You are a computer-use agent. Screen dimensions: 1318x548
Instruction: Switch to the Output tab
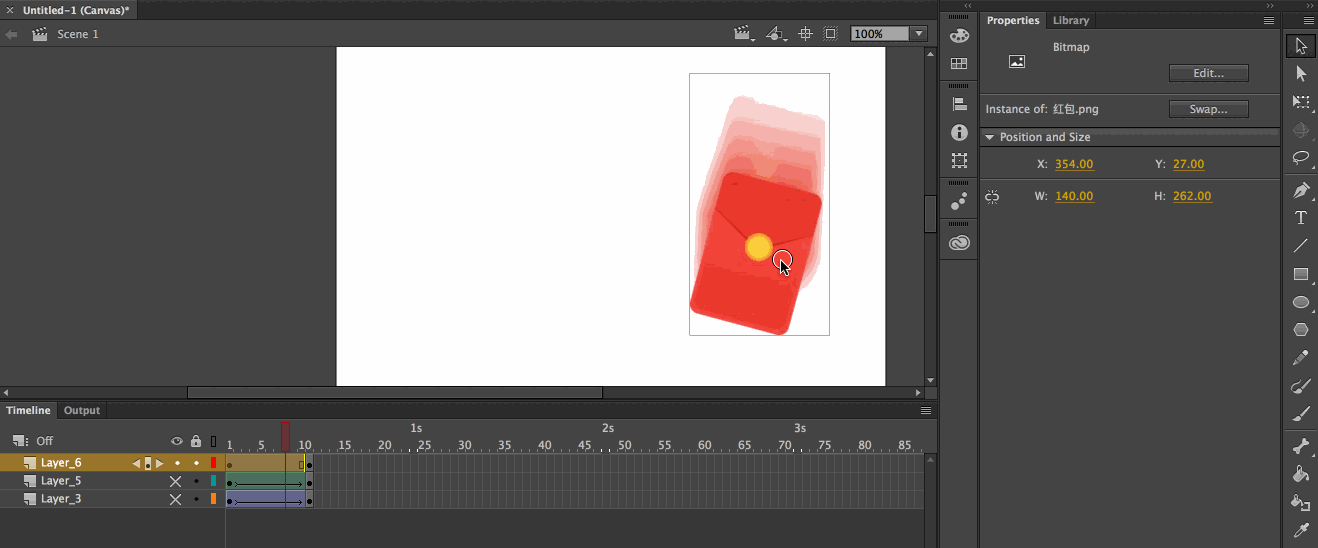click(x=82, y=410)
